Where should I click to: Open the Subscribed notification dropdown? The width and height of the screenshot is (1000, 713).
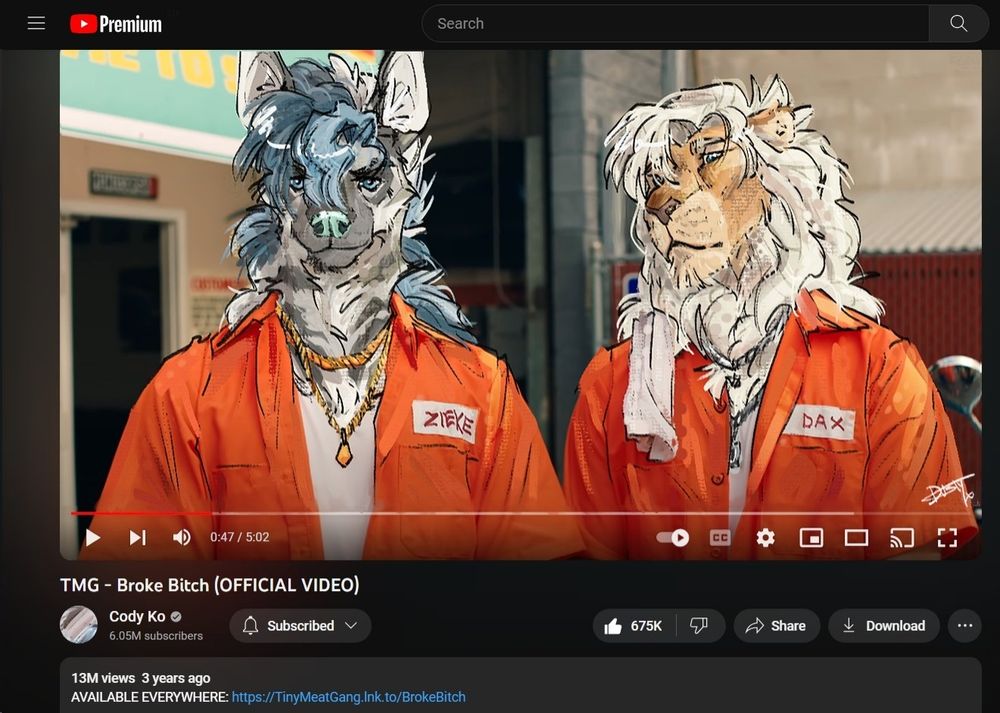point(300,626)
